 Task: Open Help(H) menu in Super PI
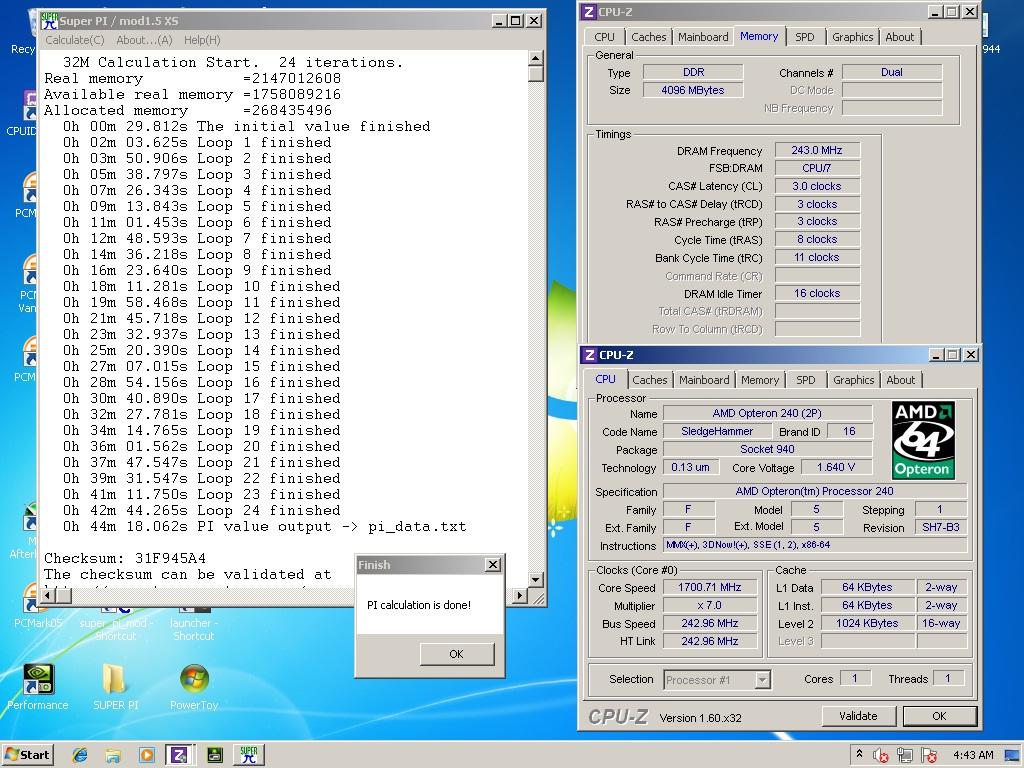pos(202,40)
